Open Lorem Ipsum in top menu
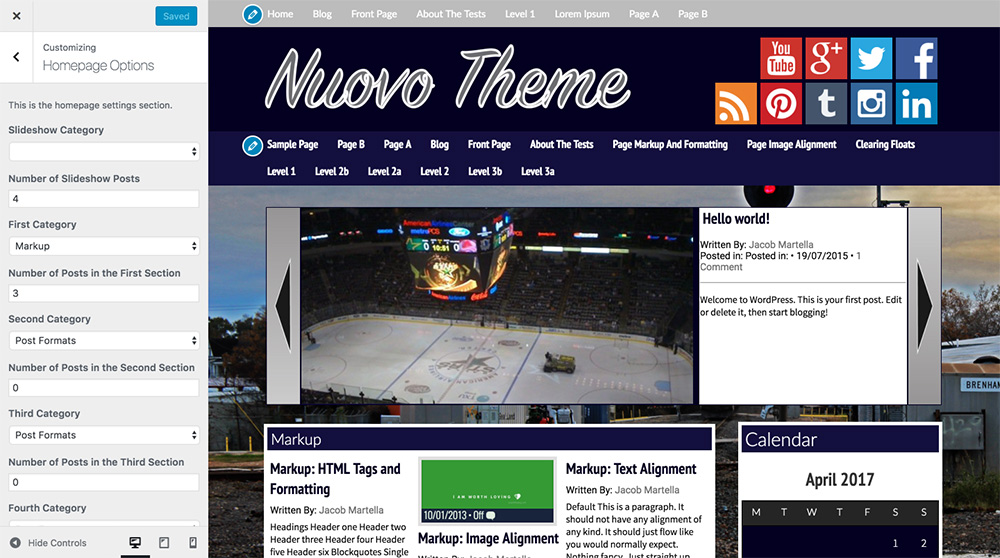Viewport: 1000px width, 558px height. point(582,14)
